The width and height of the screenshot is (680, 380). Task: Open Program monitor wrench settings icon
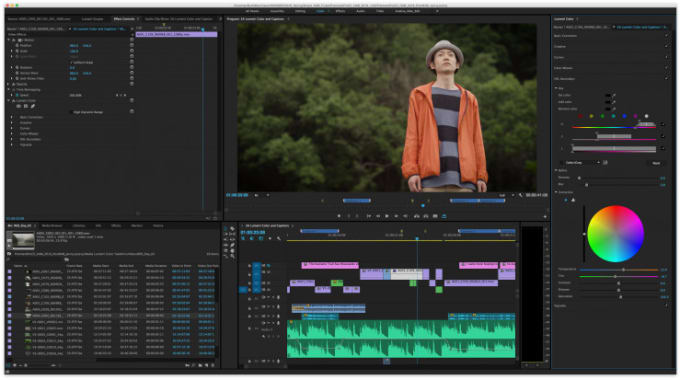520,195
